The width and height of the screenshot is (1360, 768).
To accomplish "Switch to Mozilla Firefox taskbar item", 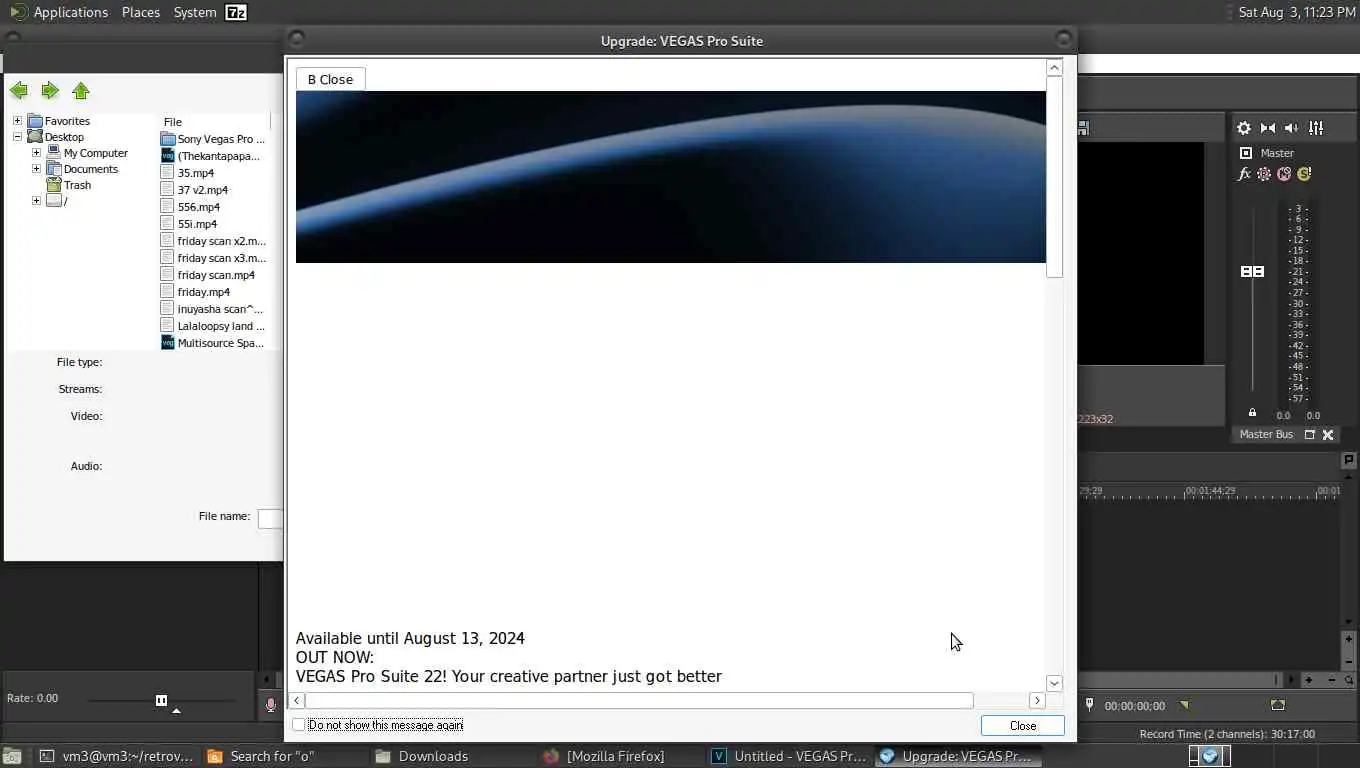I will click(604, 756).
